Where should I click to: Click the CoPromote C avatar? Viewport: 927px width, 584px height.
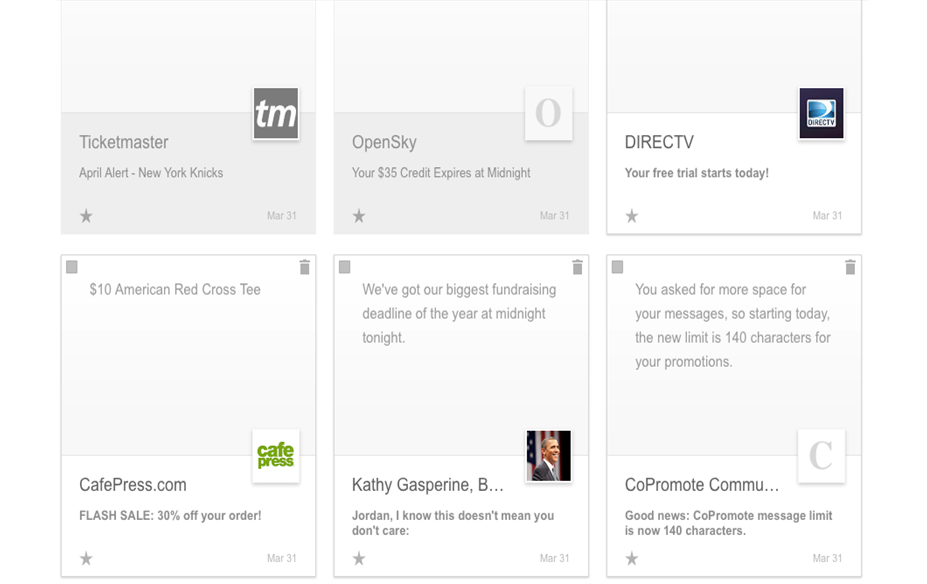pyautogui.click(x=822, y=456)
